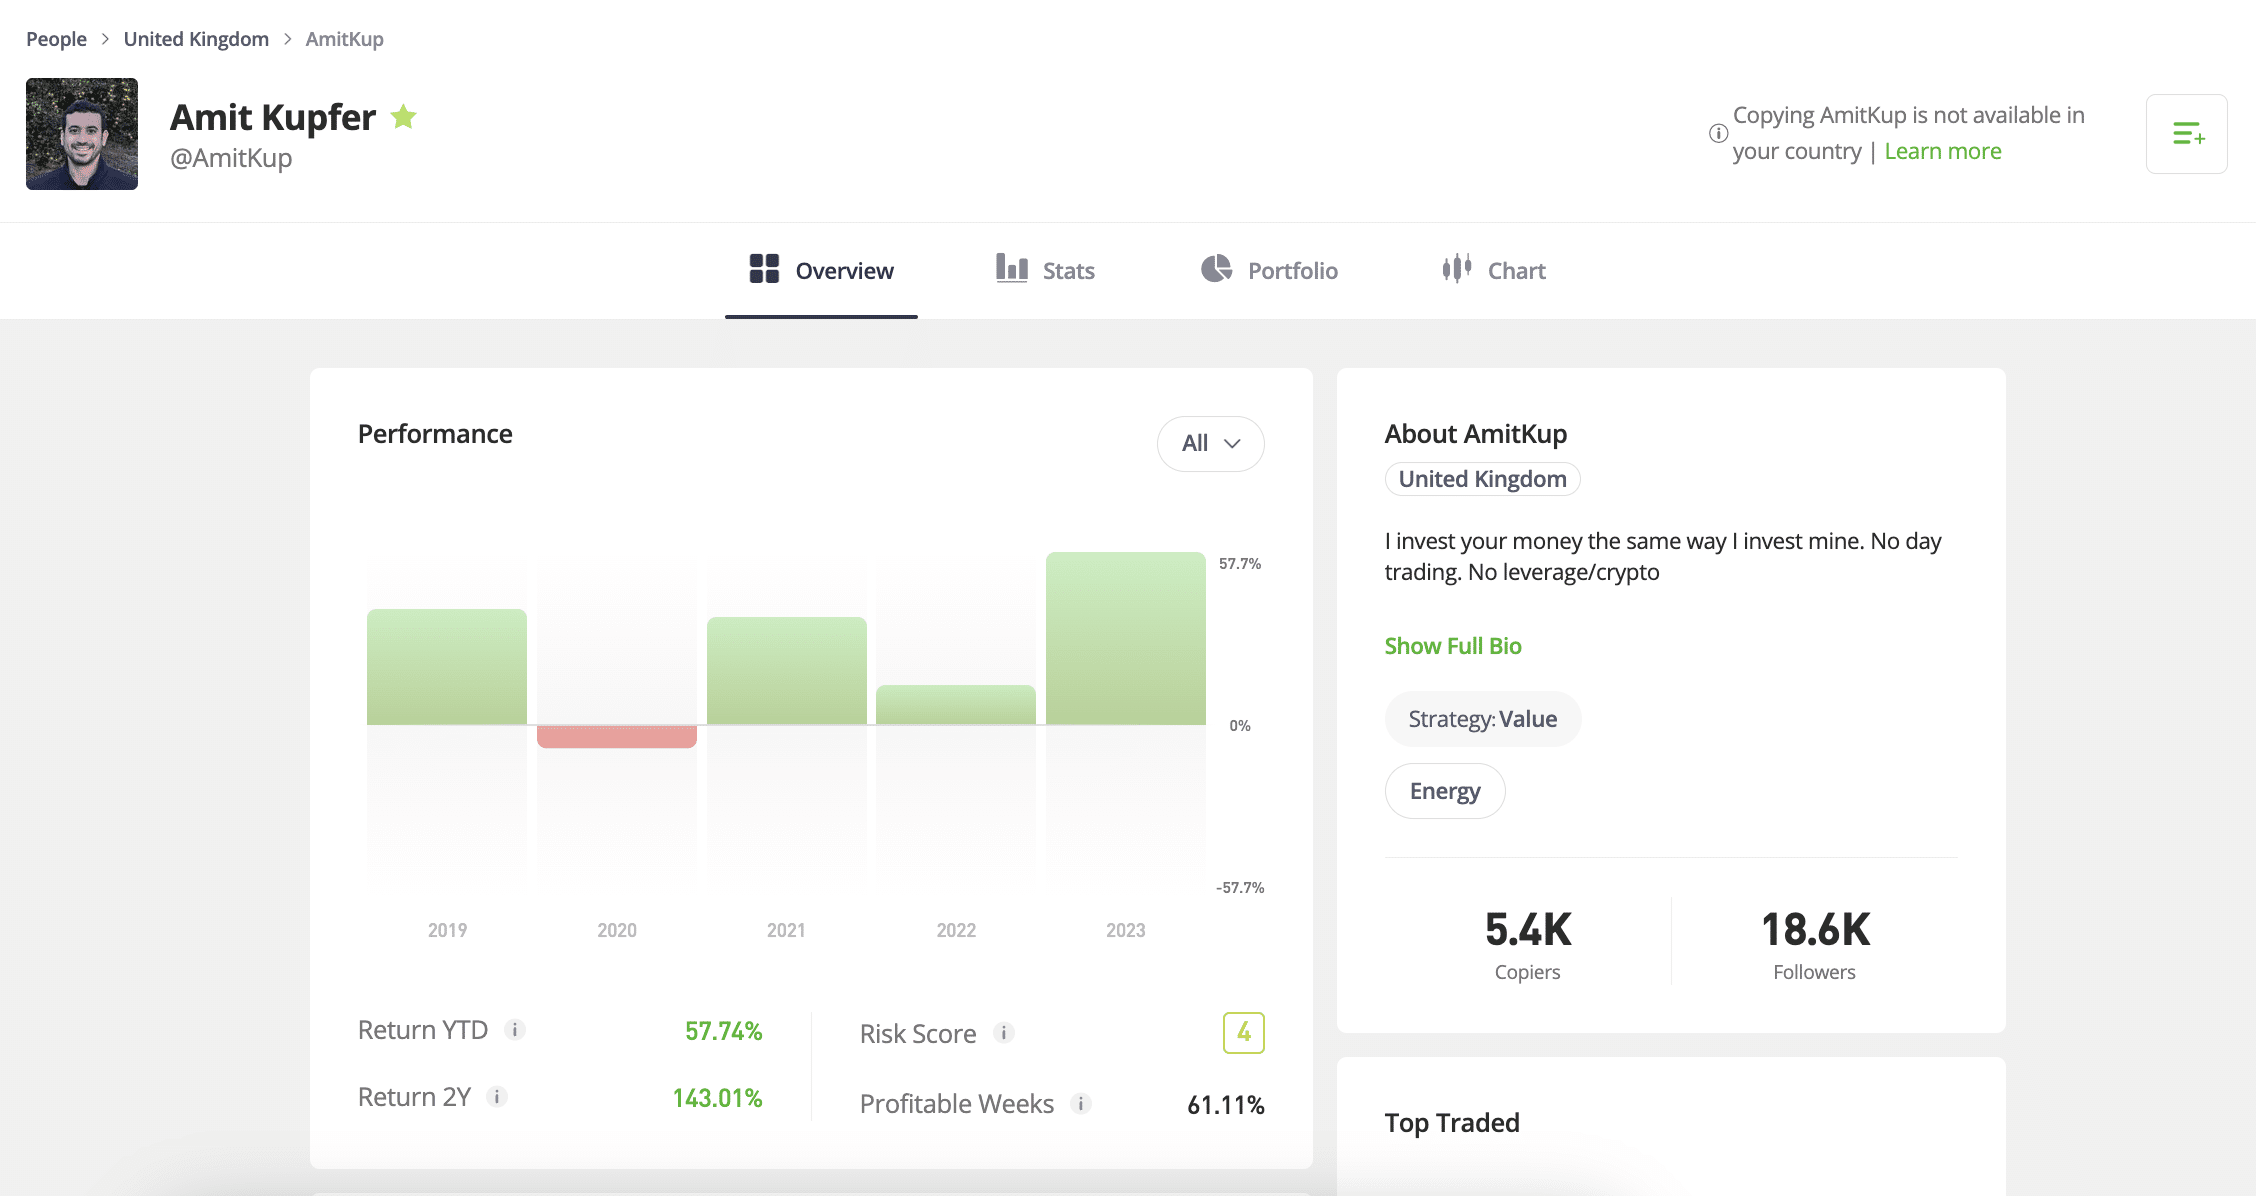
Task: Switch to the Overview tab
Action: [821, 270]
